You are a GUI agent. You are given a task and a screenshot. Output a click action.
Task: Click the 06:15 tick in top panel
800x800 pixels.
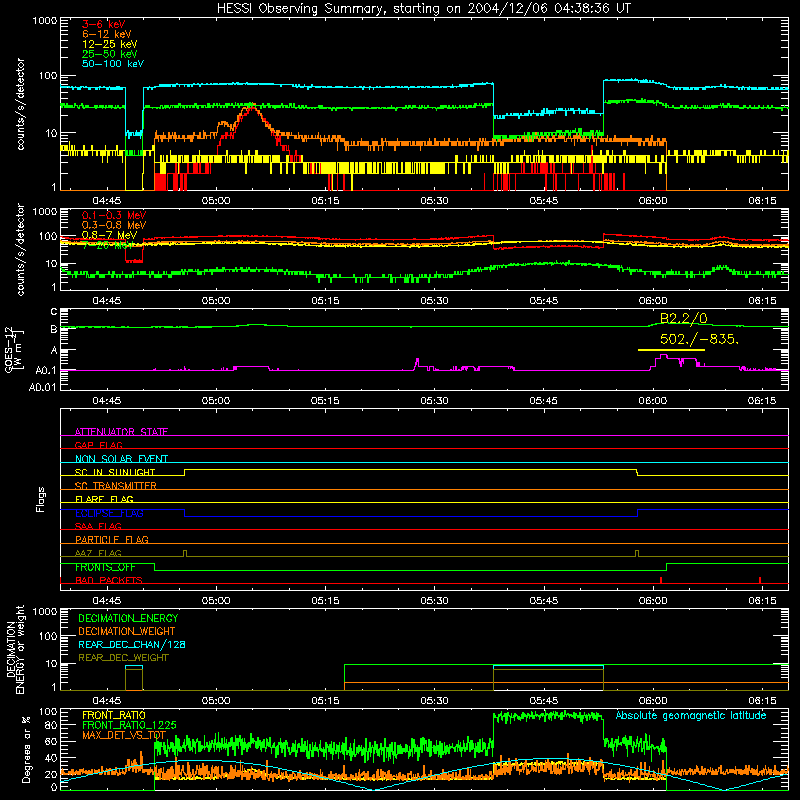(762, 201)
